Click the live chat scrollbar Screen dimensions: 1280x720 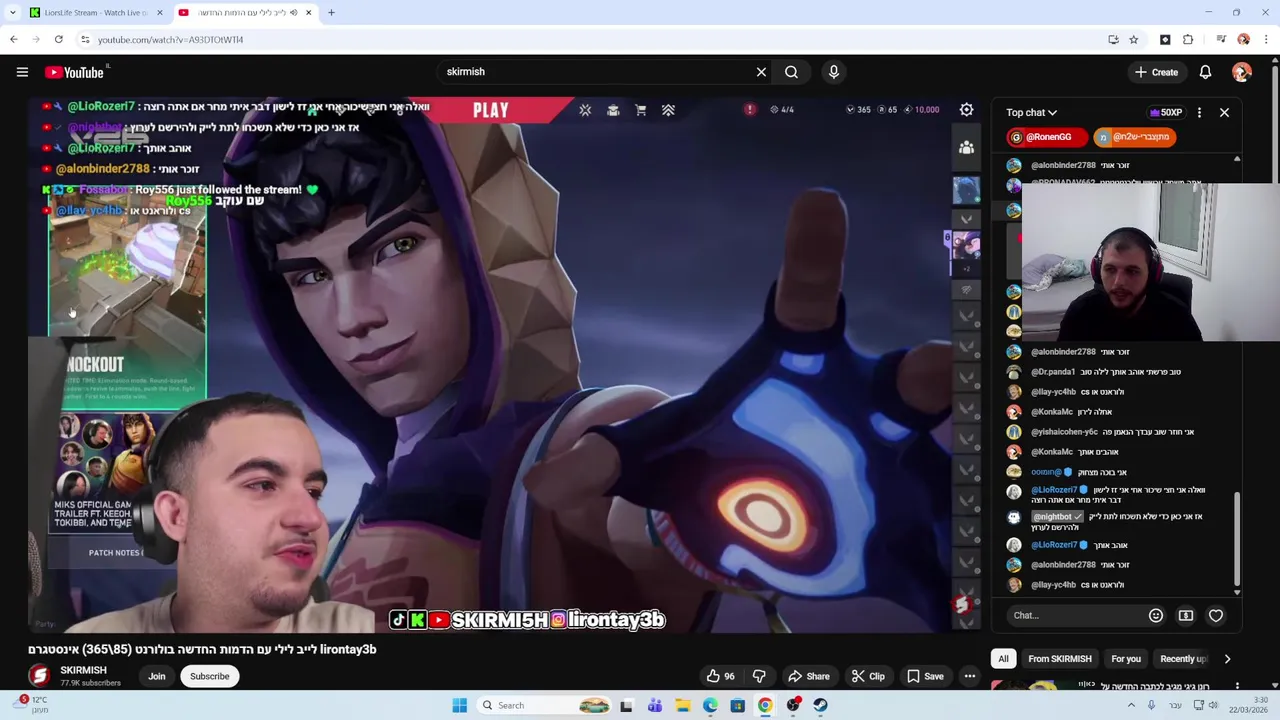[1237, 540]
